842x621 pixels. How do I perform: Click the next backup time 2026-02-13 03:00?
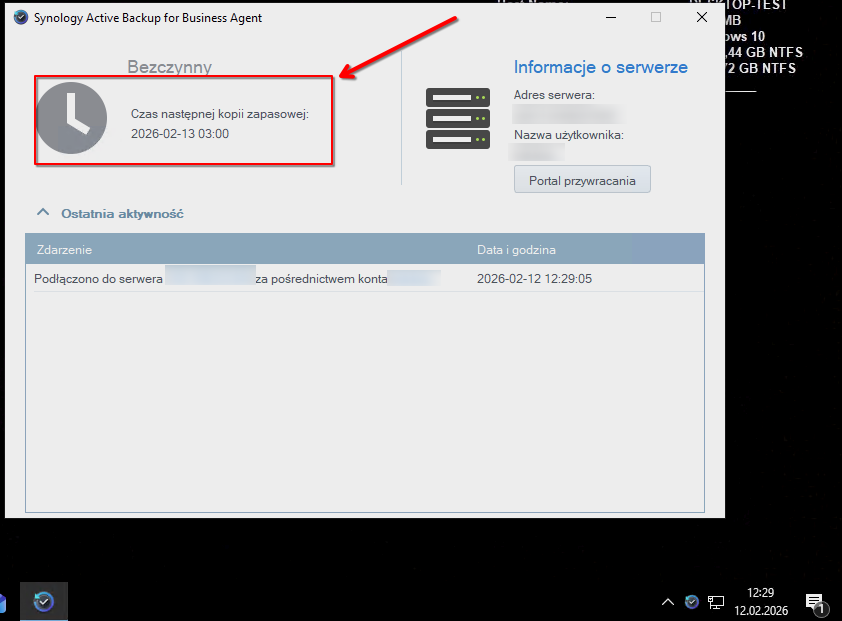180,133
